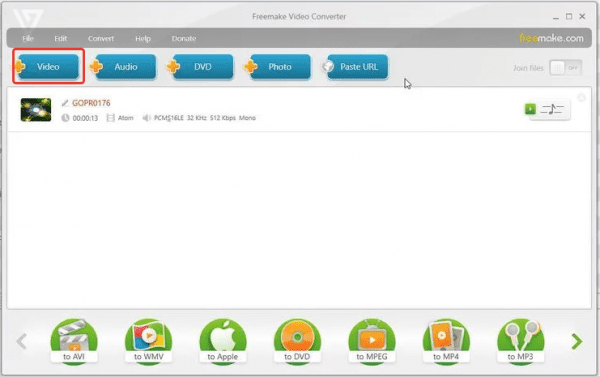Click the clock icon beside 00:00:13

coord(65,118)
